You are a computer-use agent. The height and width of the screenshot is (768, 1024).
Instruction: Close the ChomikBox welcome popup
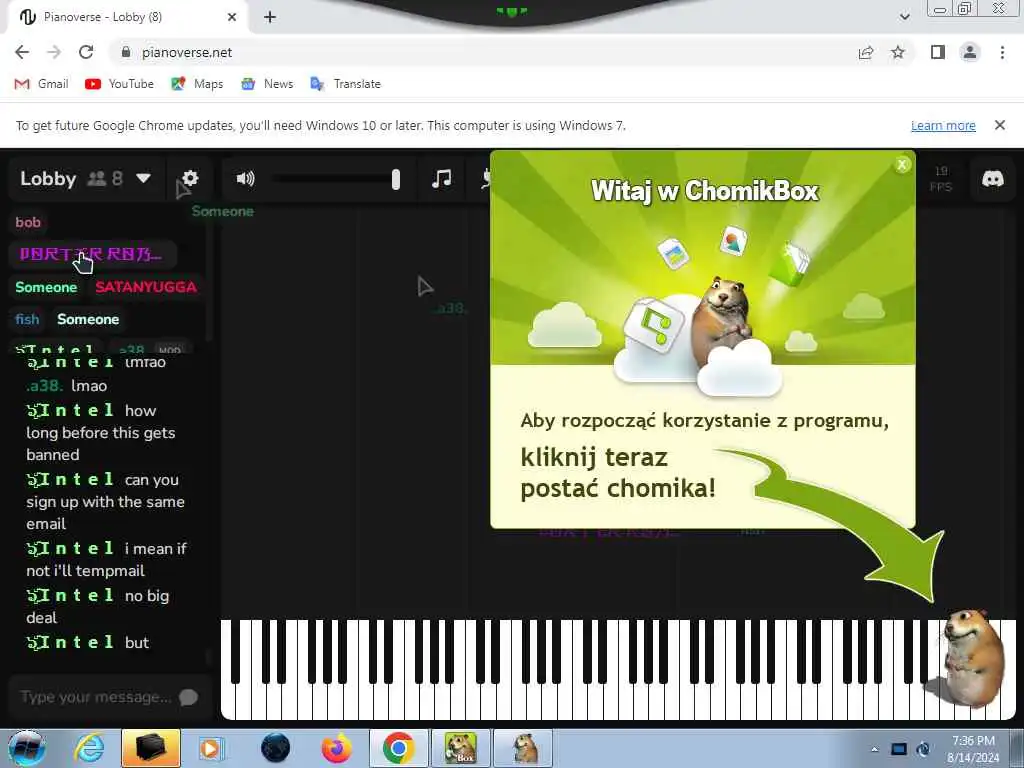pyautogui.click(x=902, y=165)
